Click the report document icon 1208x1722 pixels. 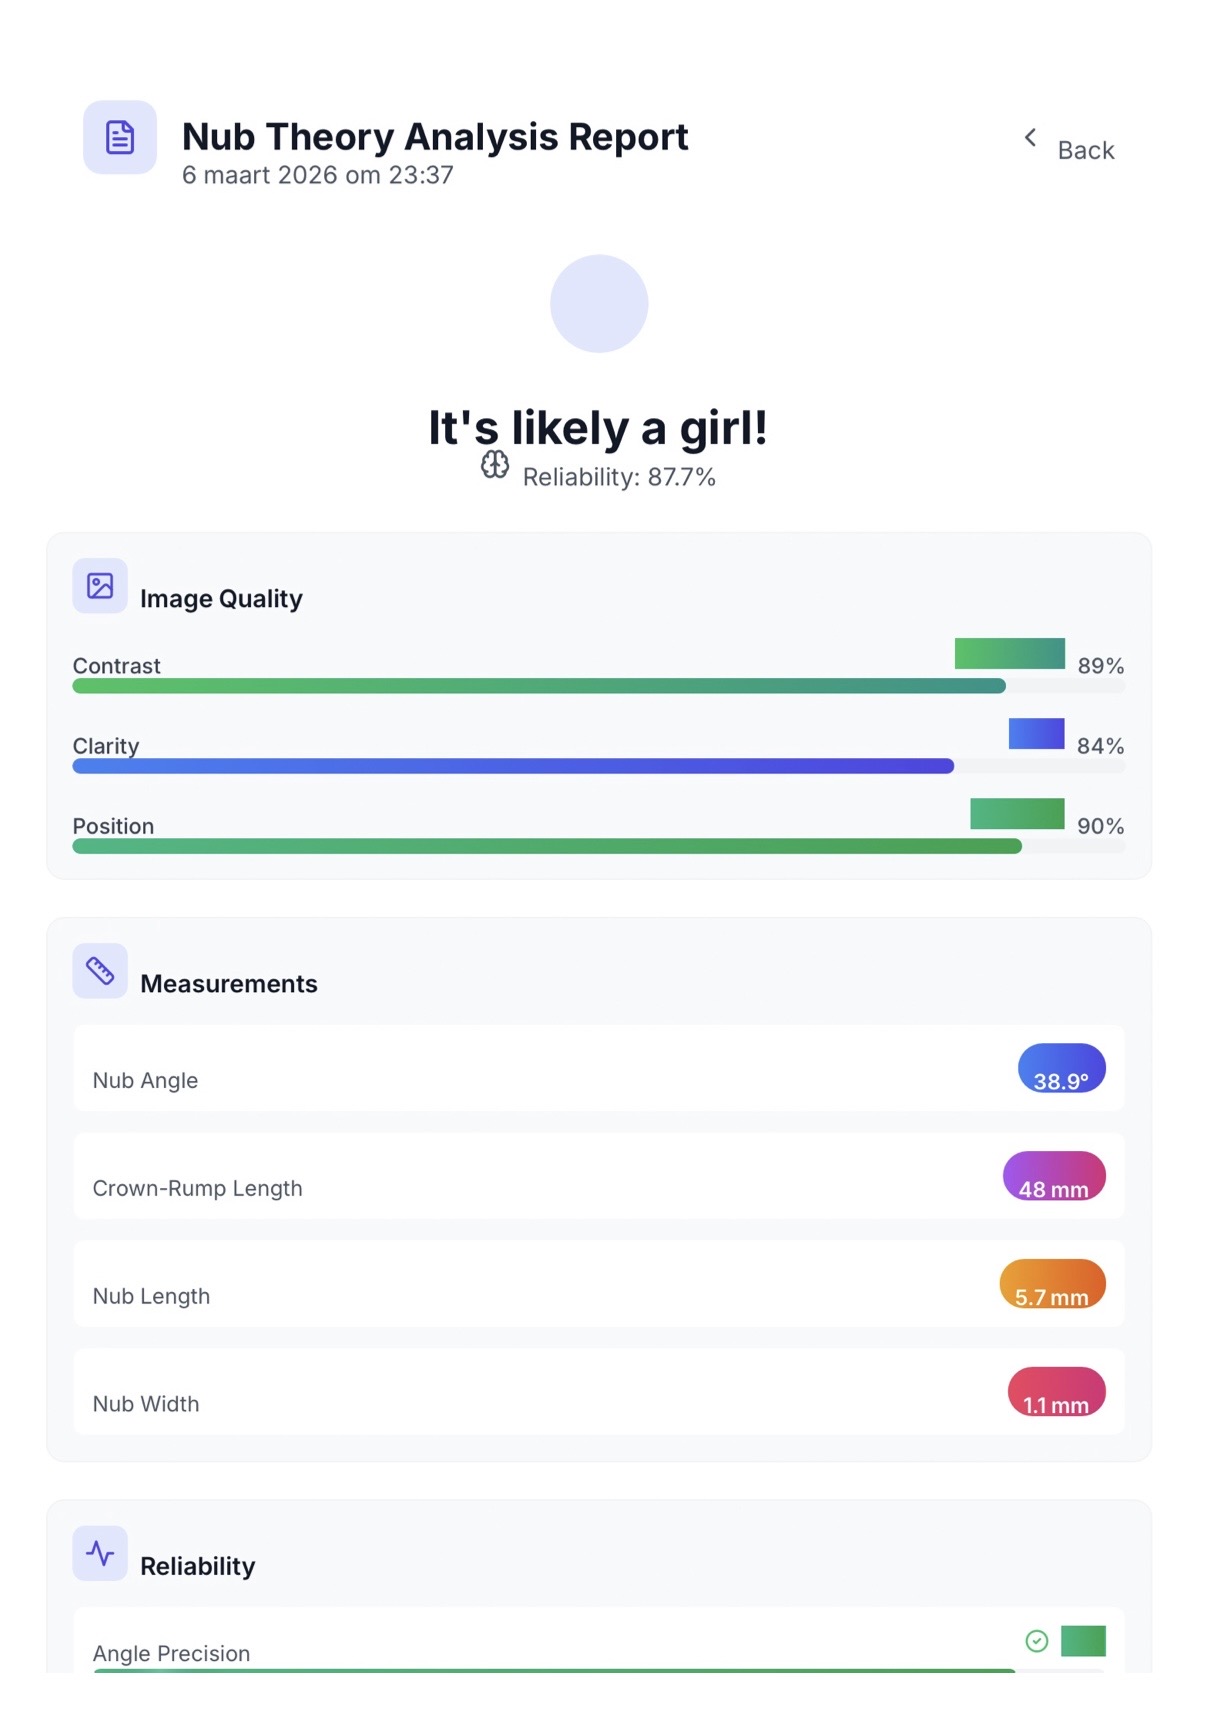click(x=120, y=137)
